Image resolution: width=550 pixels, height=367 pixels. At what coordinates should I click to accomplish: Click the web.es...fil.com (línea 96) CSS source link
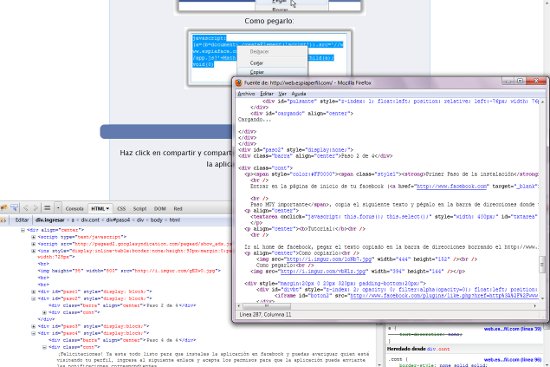click(512, 360)
